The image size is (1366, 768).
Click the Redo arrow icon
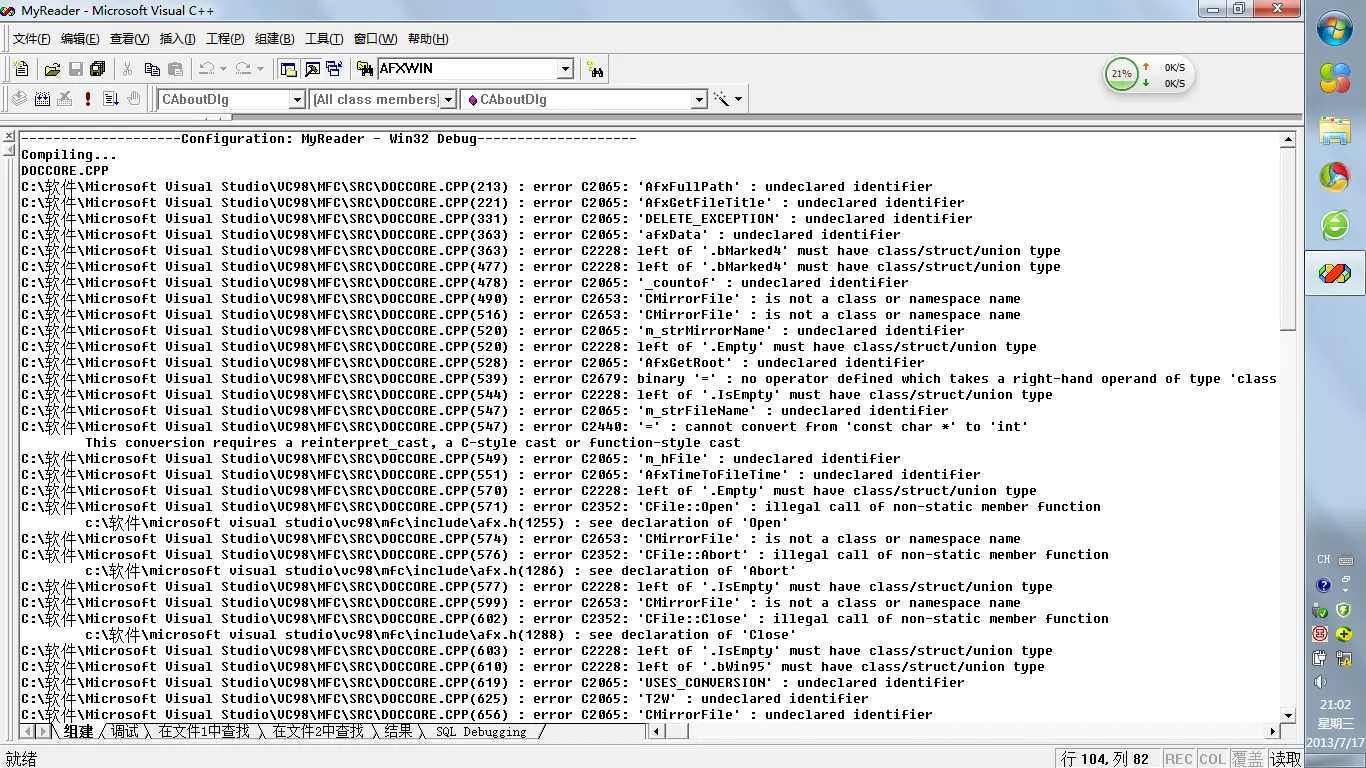click(x=243, y=69)
